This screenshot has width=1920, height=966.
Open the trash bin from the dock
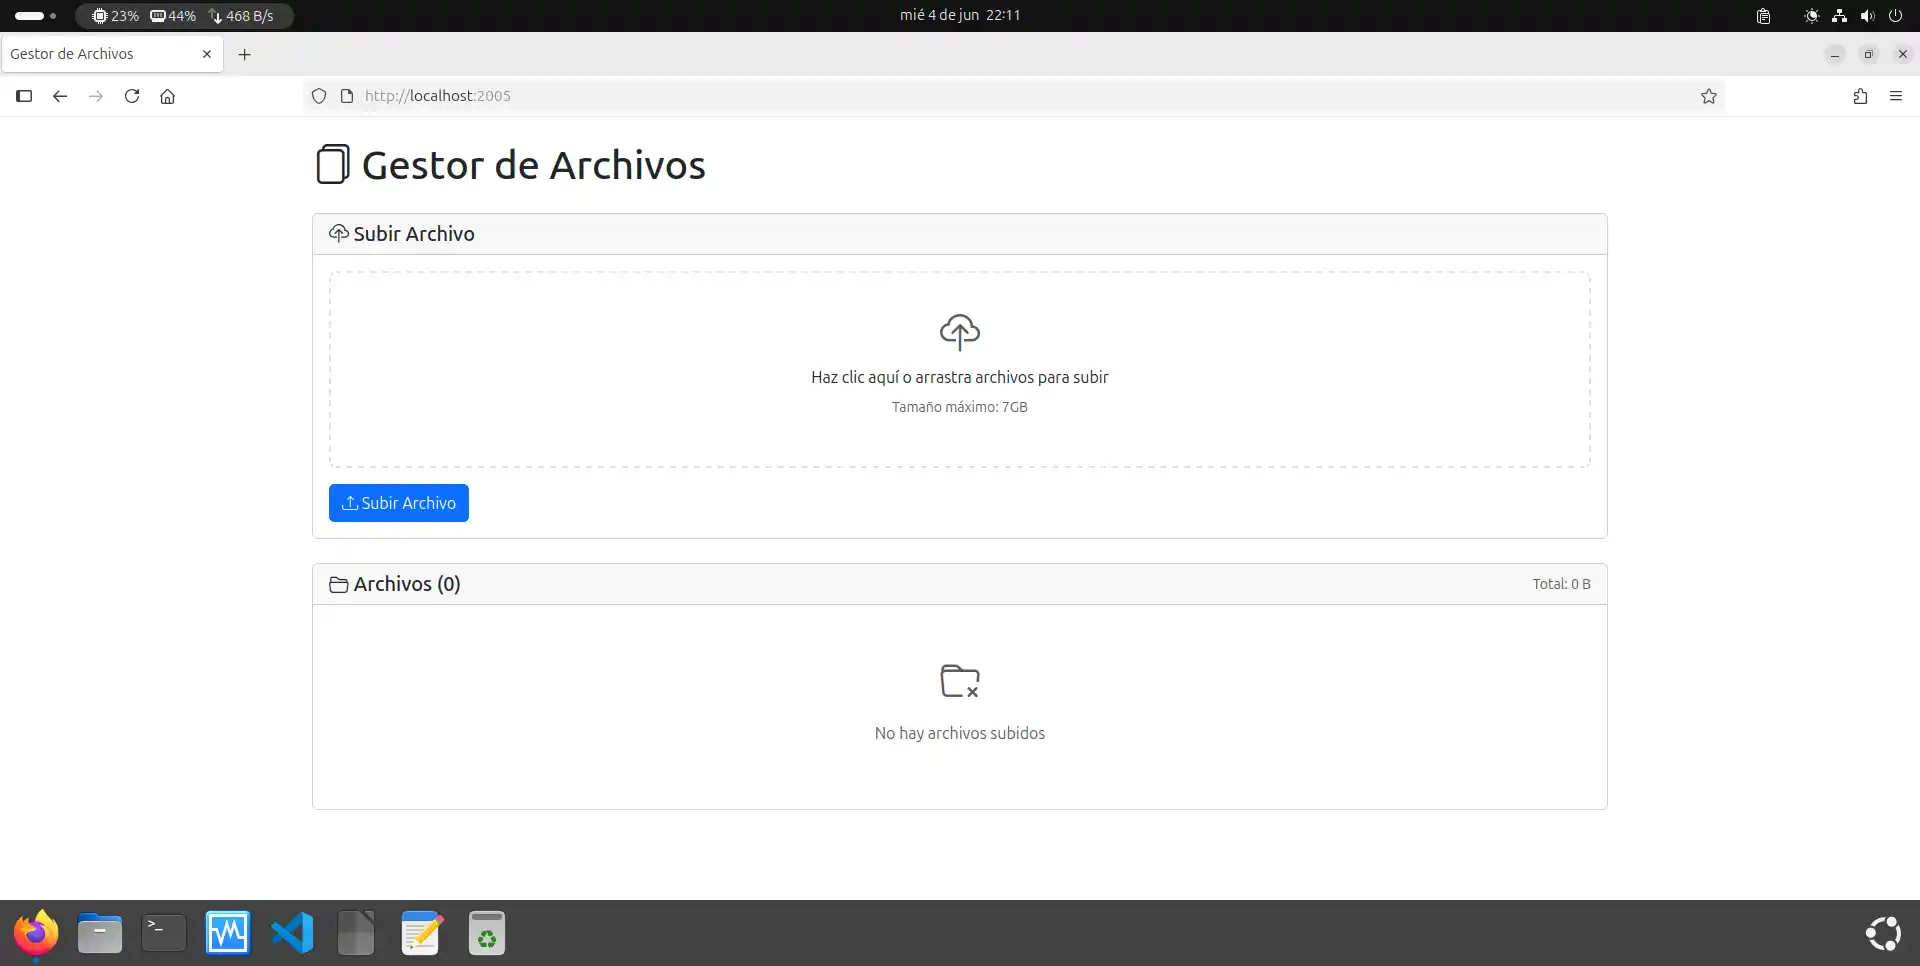tap(485, 932)
